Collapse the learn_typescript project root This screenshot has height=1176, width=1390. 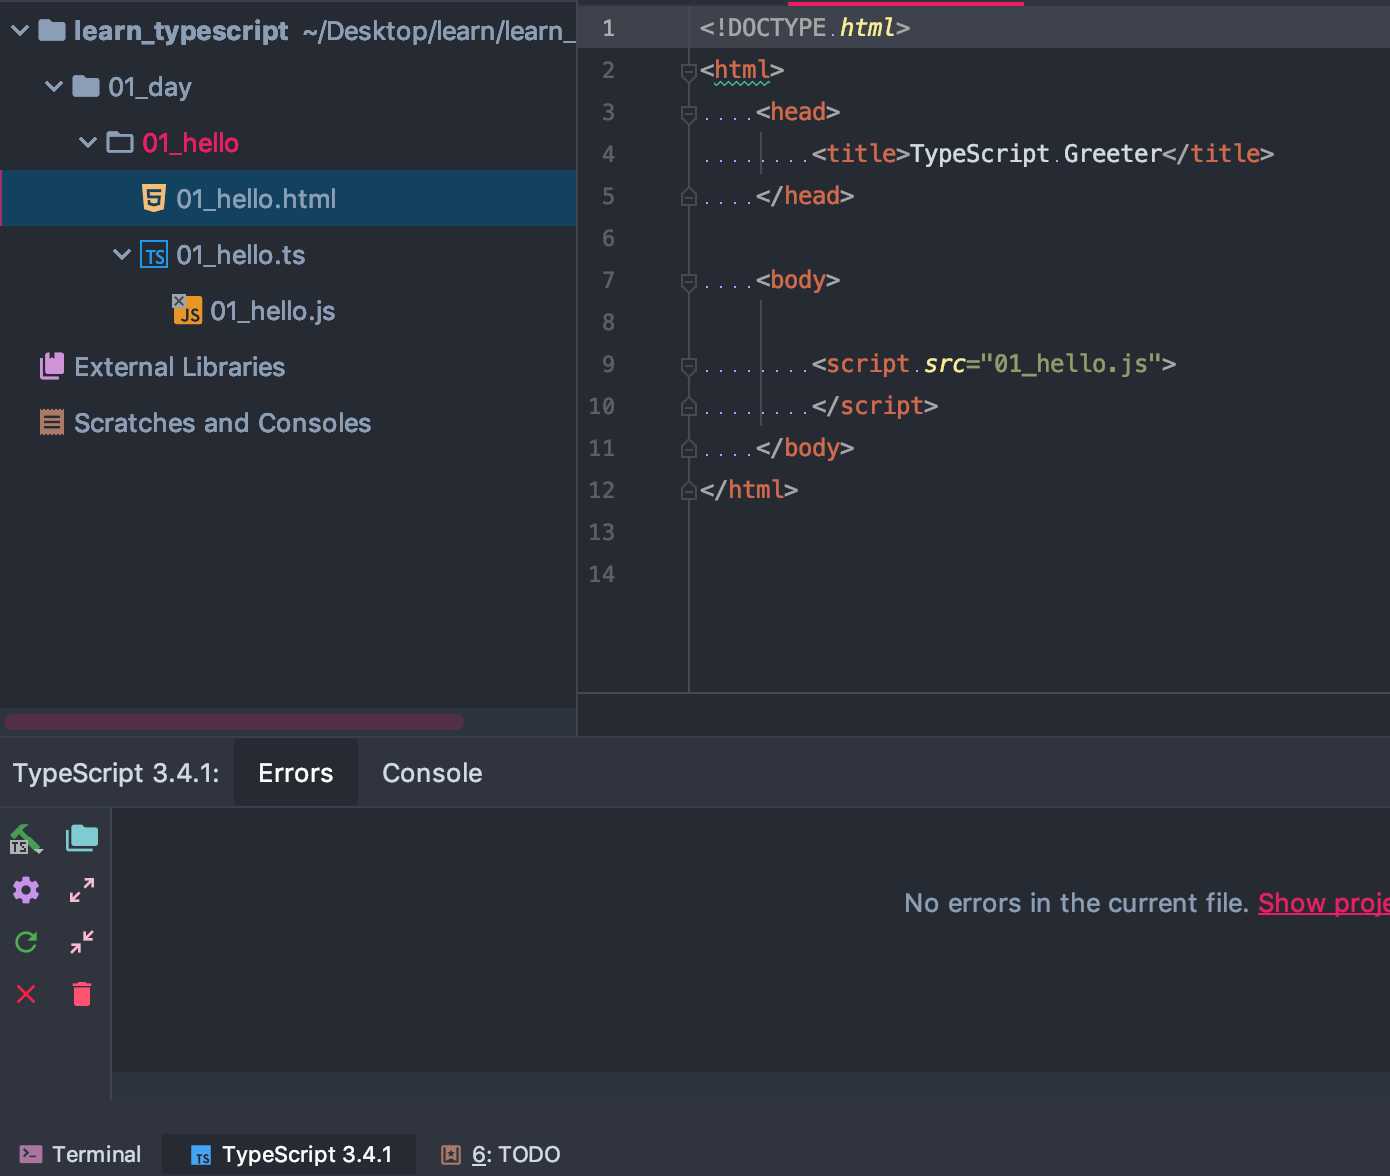pos(20,31)
